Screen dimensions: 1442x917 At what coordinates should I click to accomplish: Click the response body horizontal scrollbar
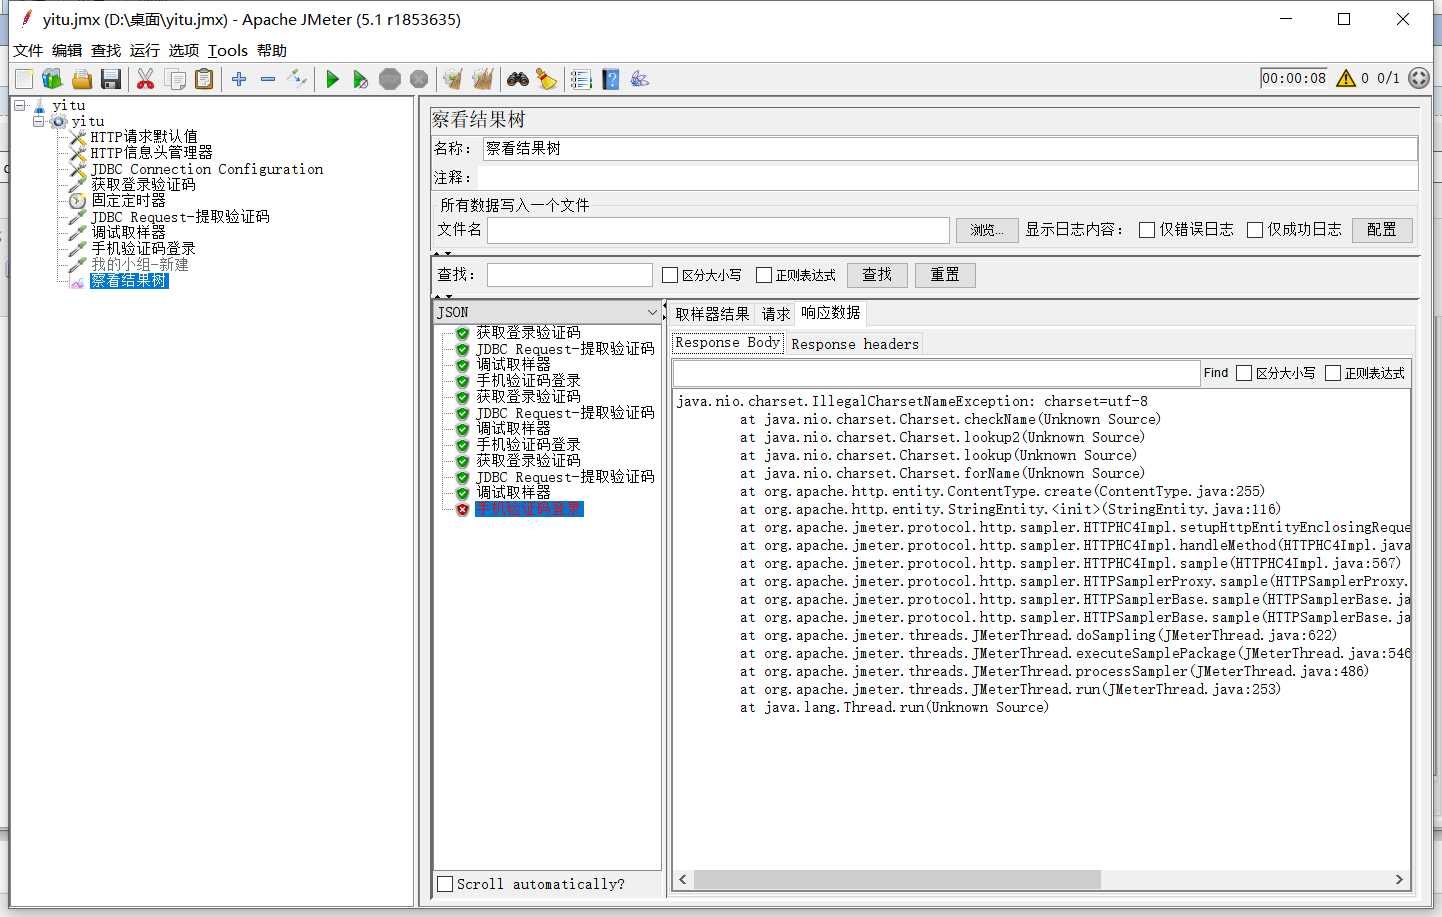(x=897, y=879)
